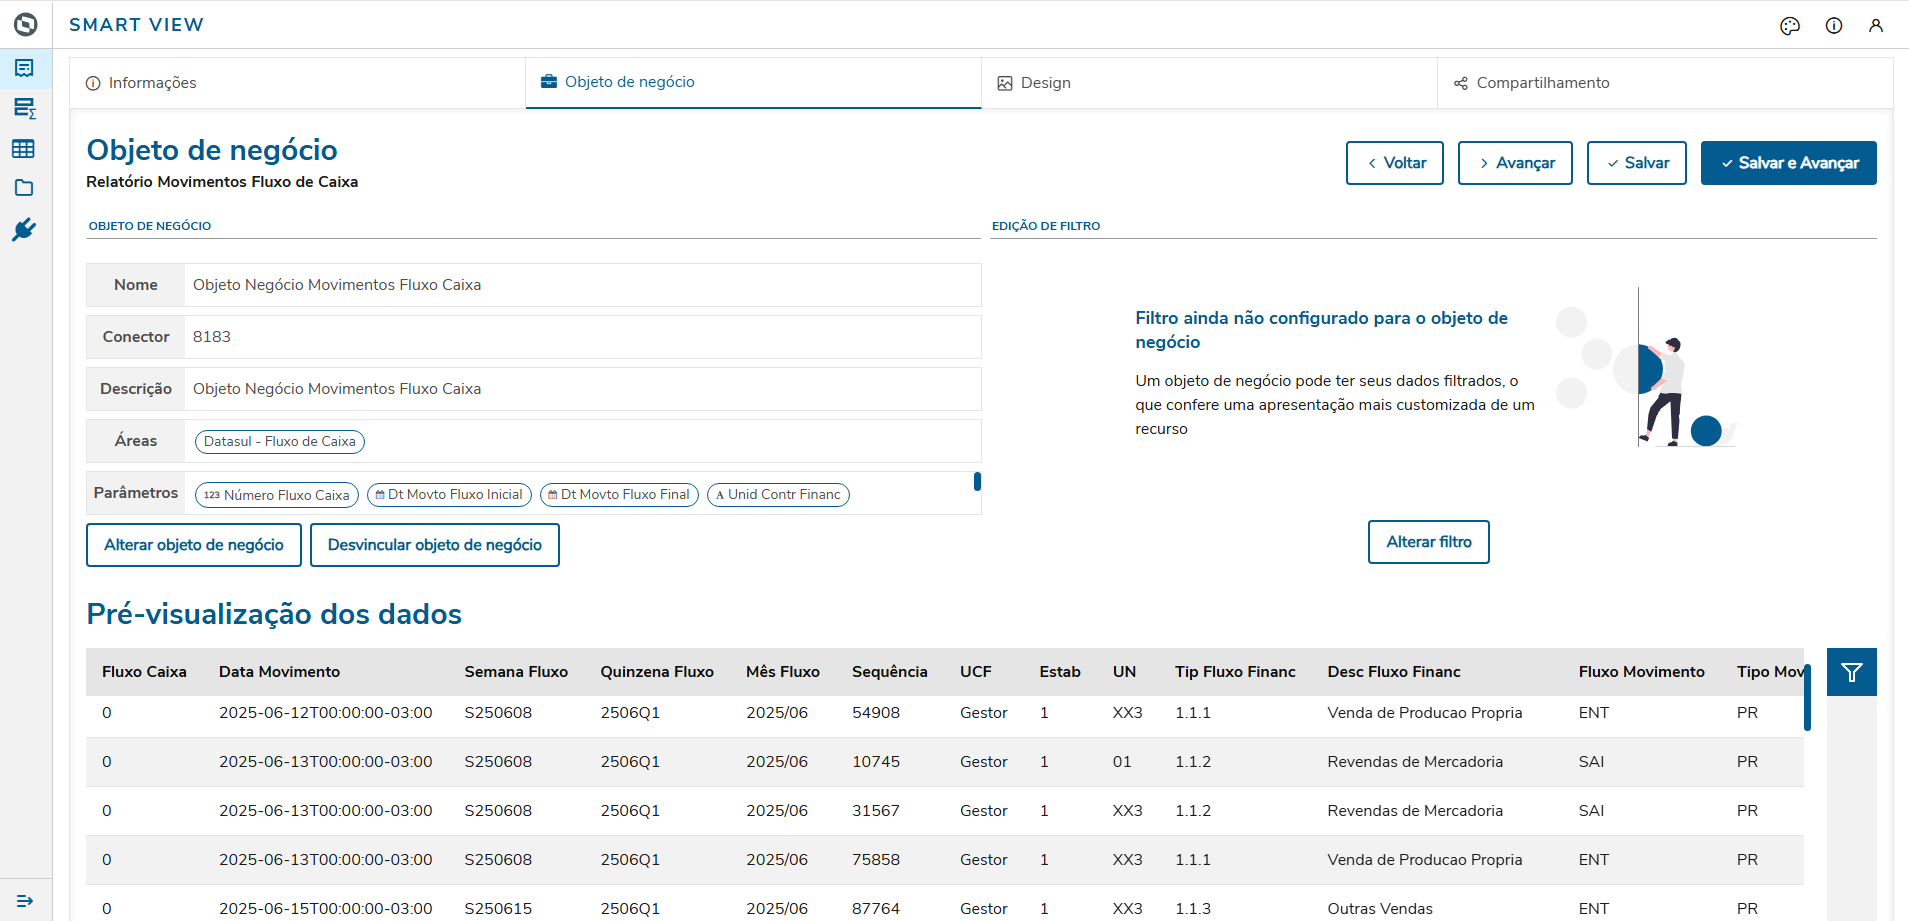Expand the sidebar menu arrow
Screen dimensions: 1909x921
[x=25, y=901]
